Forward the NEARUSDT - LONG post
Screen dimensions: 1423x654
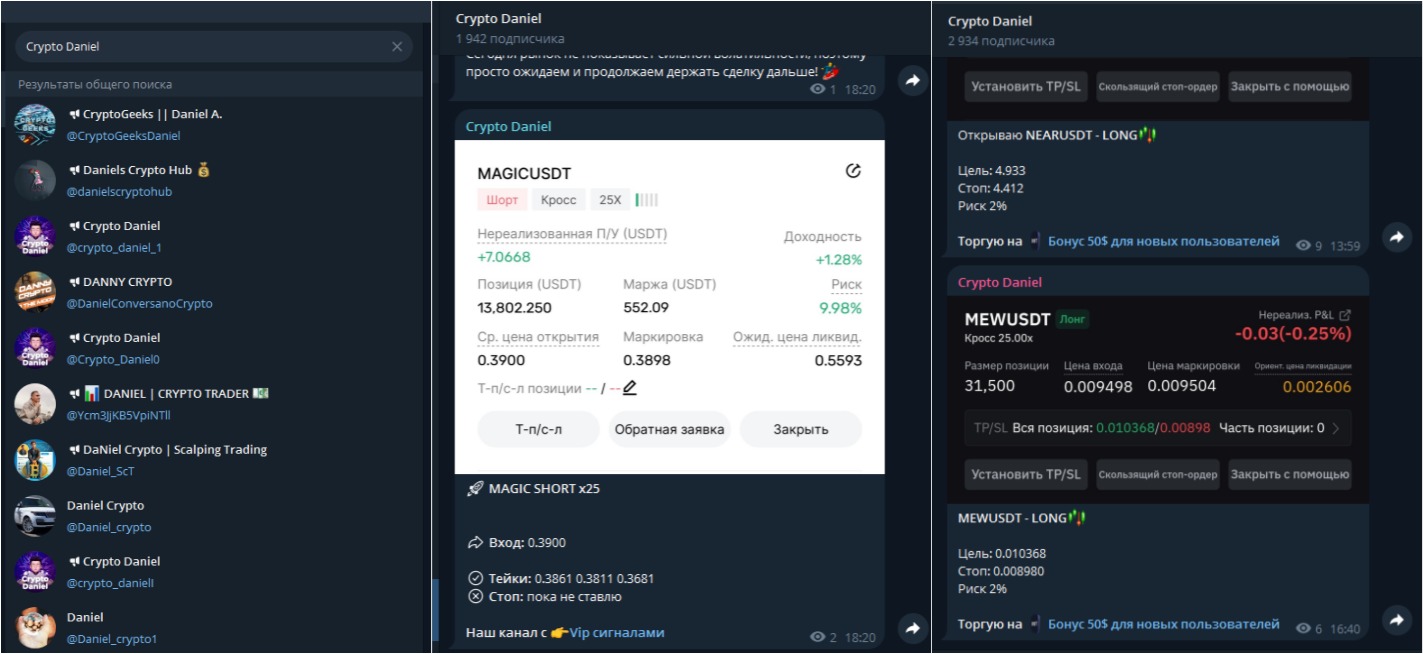click(x=1396, y=237)
